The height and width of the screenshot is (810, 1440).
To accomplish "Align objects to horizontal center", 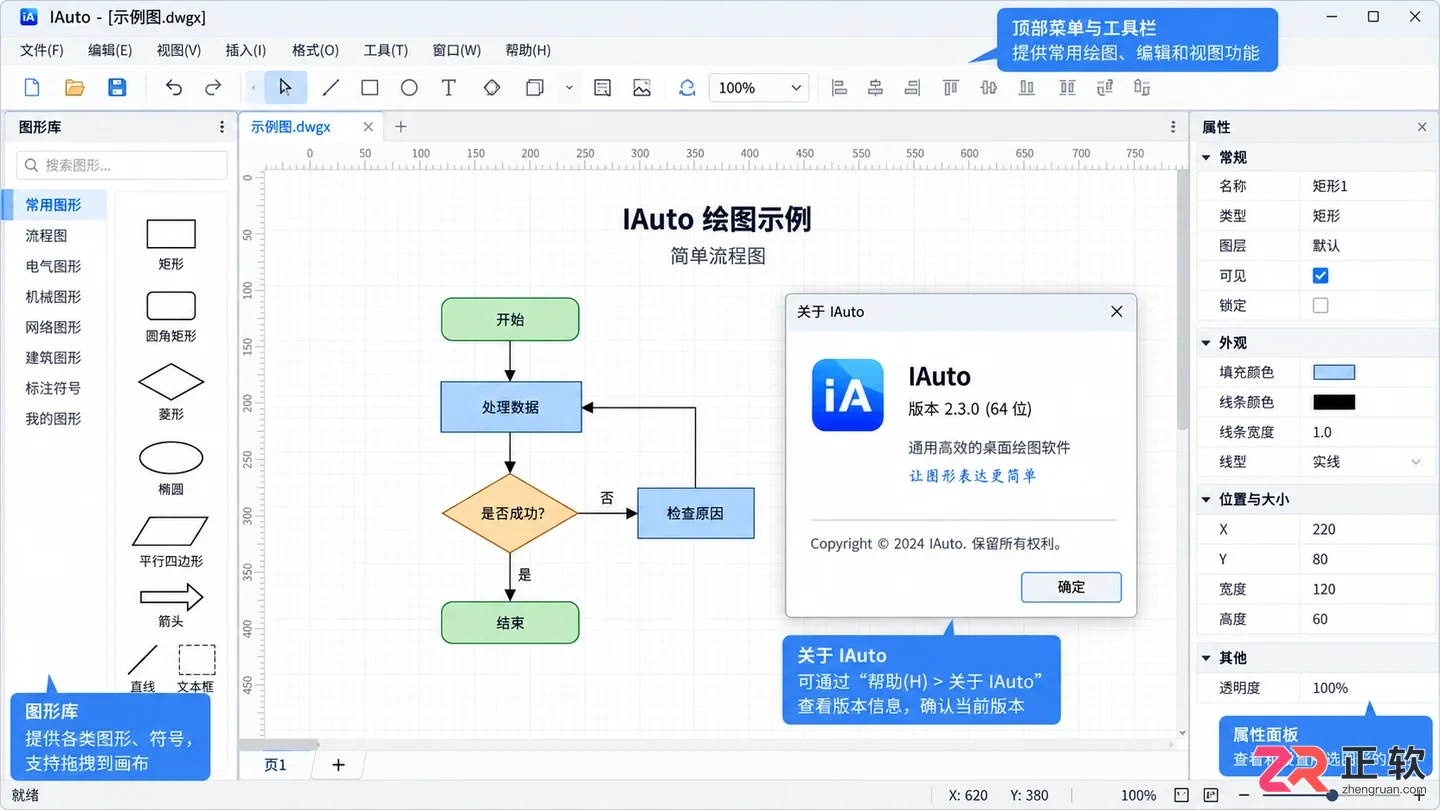I will coord(875,88).
